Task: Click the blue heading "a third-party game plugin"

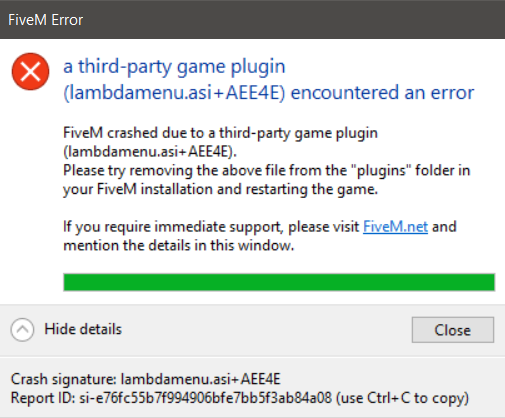Action: pos(174,67)
